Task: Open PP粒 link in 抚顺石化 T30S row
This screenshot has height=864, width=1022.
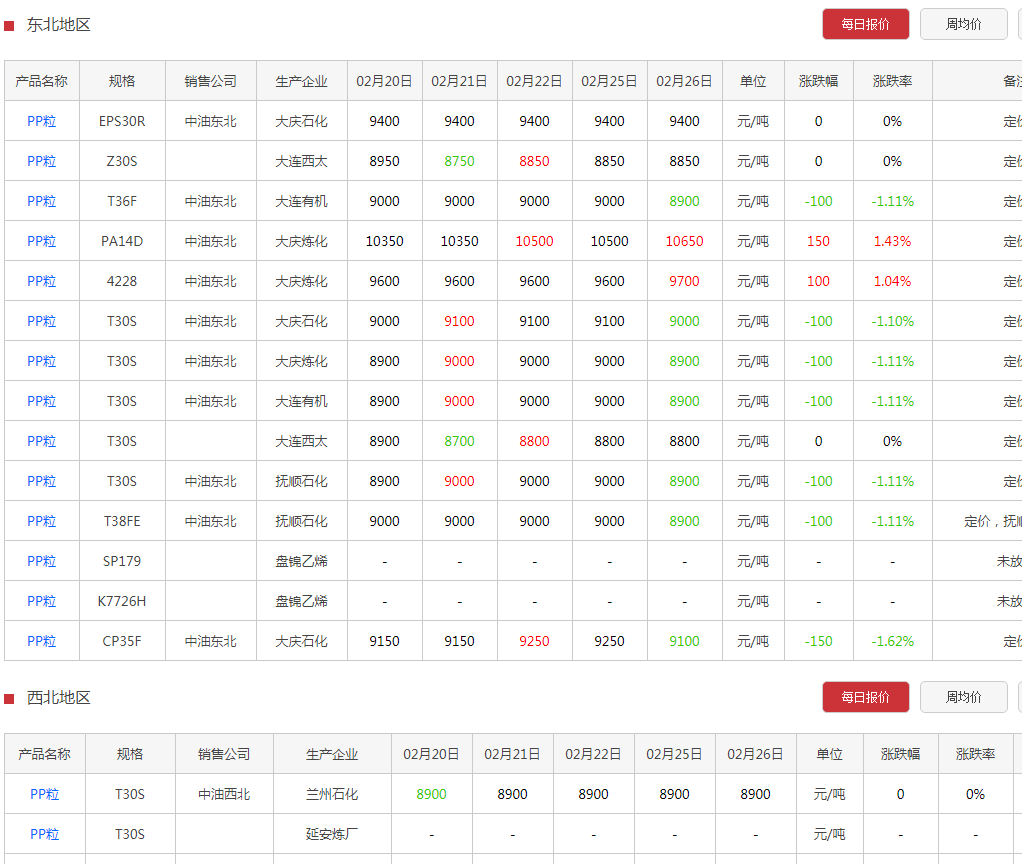Action: click(42, 481)
